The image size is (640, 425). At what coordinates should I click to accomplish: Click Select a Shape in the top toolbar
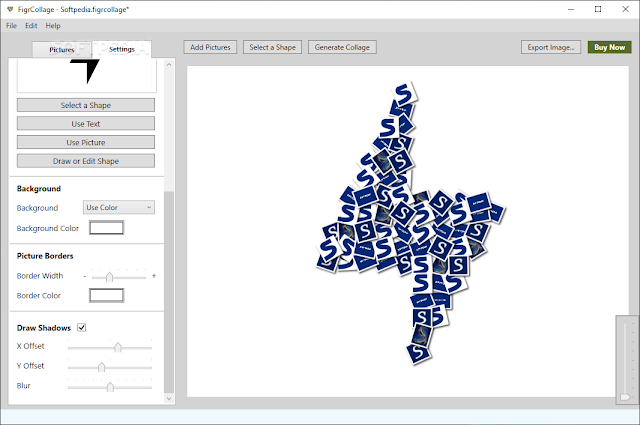pyautogui.click(x=272, y=47)
